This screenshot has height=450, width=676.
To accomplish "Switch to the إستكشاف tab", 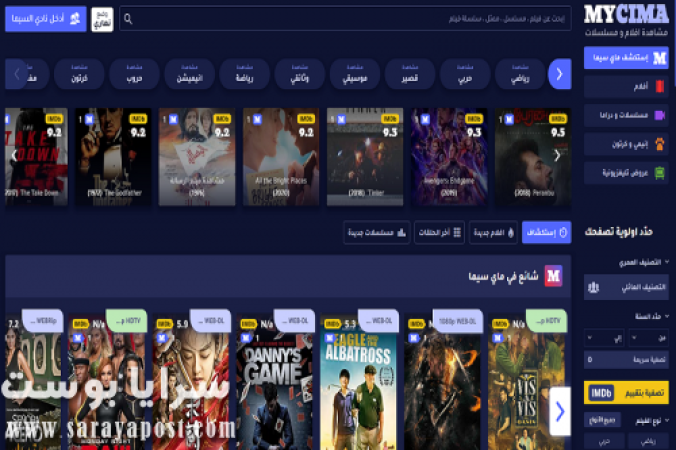I will [546, 232].
